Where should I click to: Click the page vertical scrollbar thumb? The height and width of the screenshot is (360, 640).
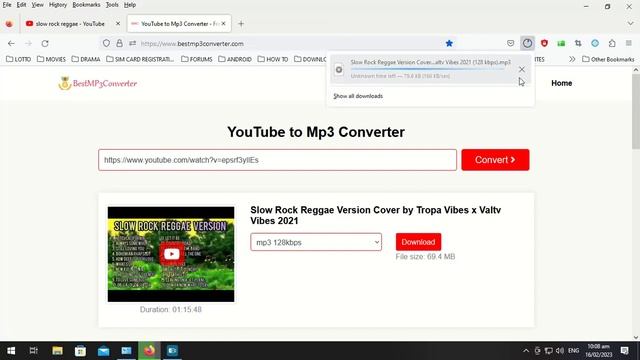tap(636, 111)
